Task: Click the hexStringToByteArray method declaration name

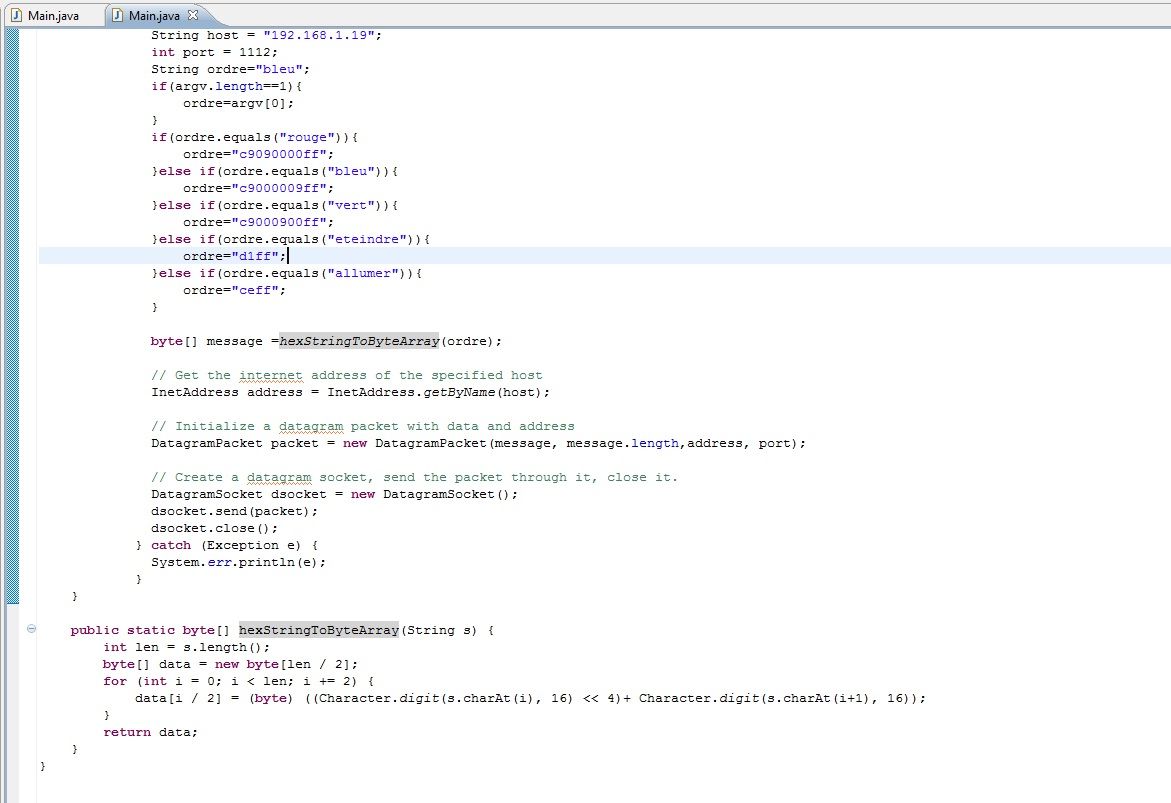Action: click(x=319, y=630)
